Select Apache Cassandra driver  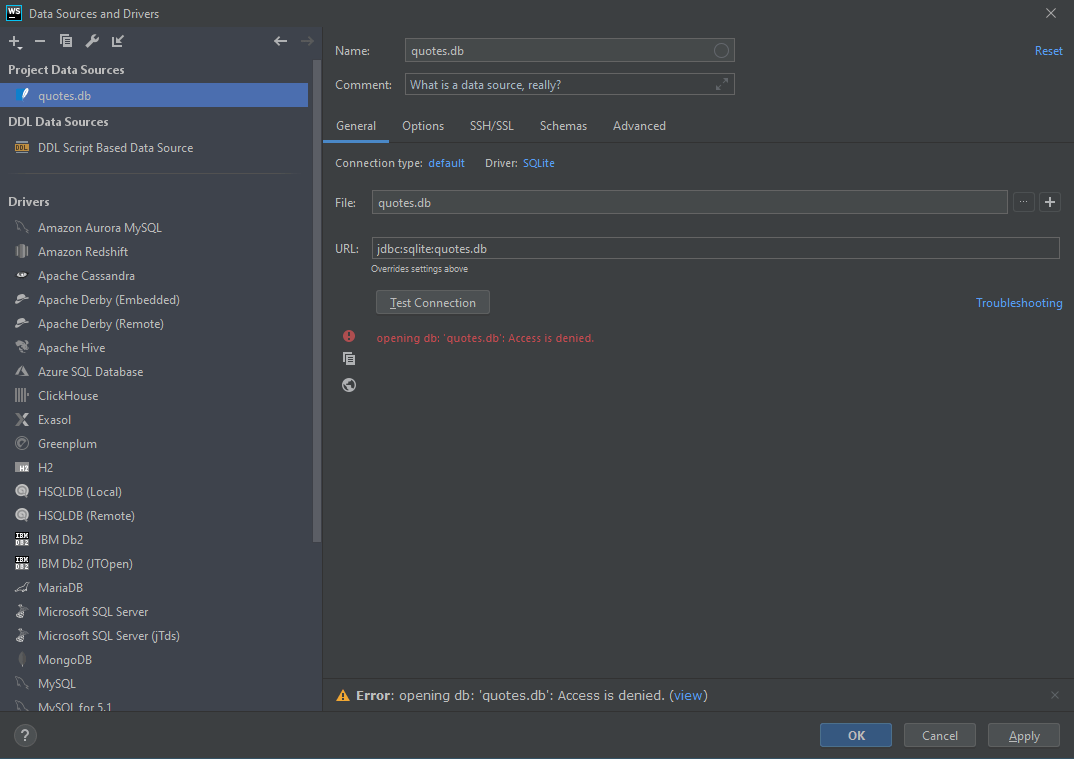coord(154,275)
